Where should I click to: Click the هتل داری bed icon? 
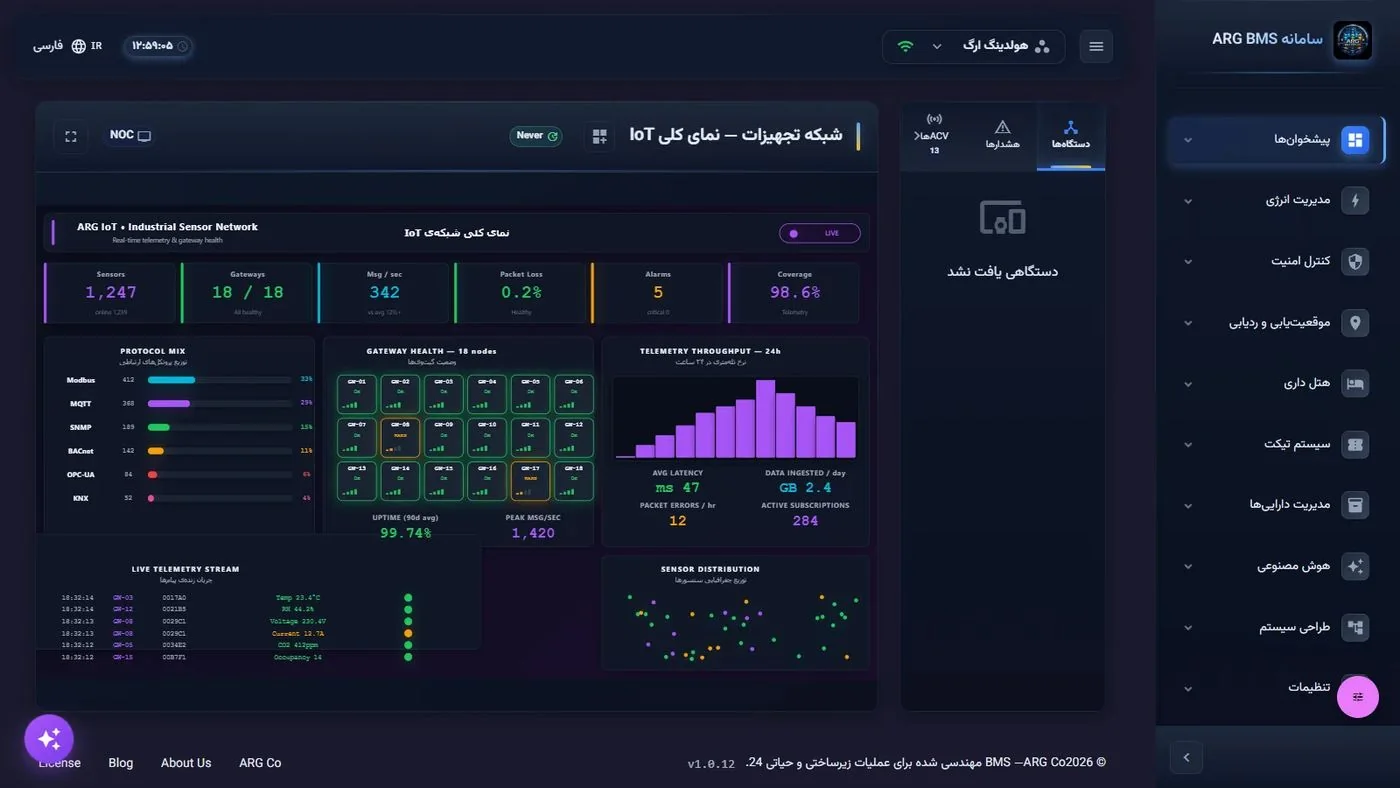click(1355, 383)
